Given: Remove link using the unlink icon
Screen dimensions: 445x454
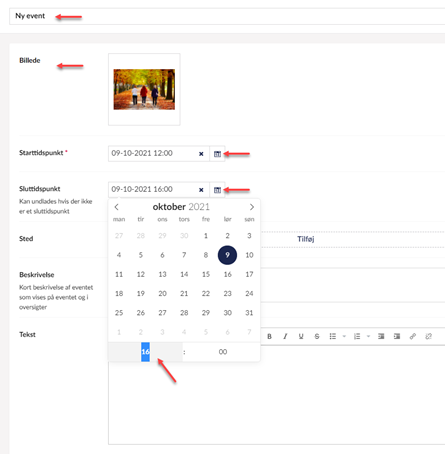Looking at the screenshot, I should coord(429,336).
